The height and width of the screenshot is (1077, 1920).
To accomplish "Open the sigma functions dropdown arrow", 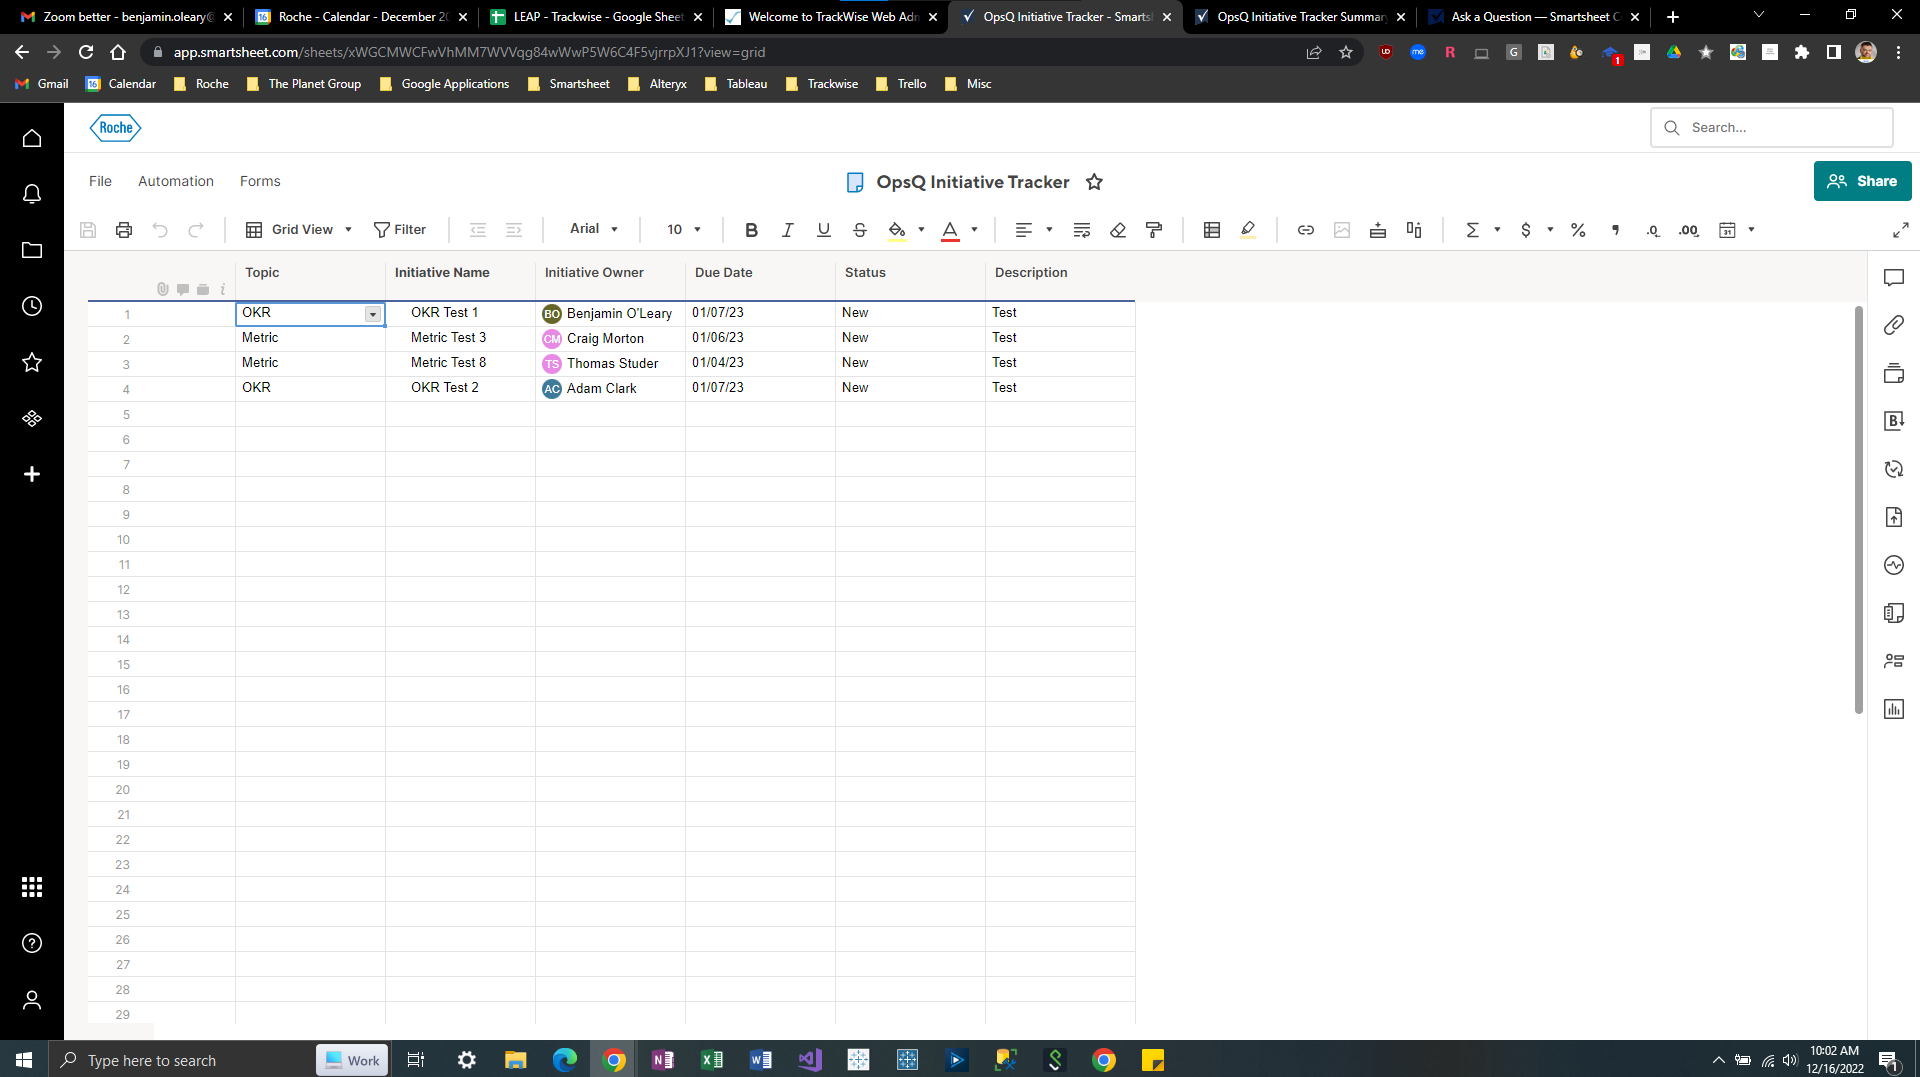I will pyautogui.click(x=1497, y=230).
